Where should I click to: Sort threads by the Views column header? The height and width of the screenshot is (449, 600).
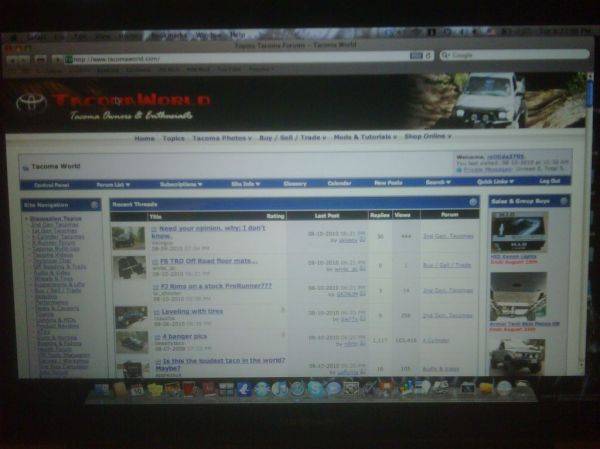tap(402, 215)
